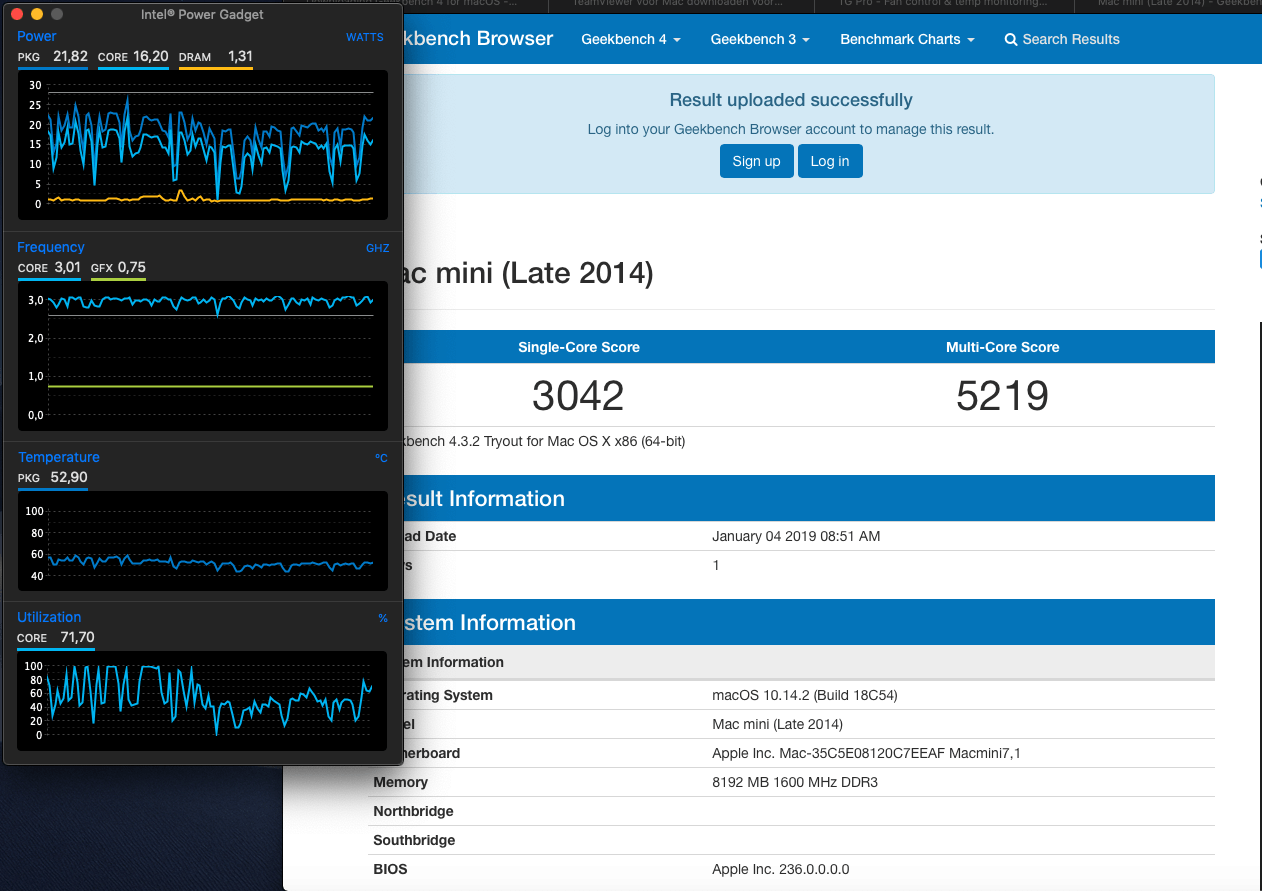
Task: Select the Frequency panel heading
Action: pos(51,247)
